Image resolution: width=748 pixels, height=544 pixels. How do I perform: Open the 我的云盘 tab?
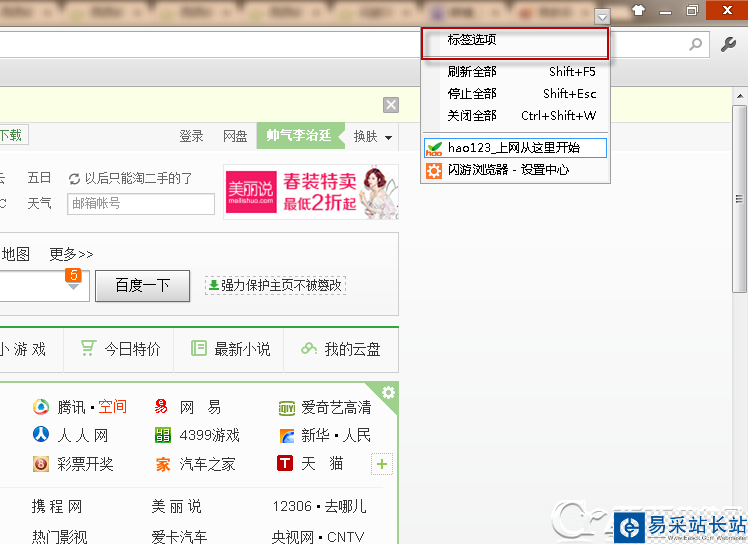pos(341,349)
